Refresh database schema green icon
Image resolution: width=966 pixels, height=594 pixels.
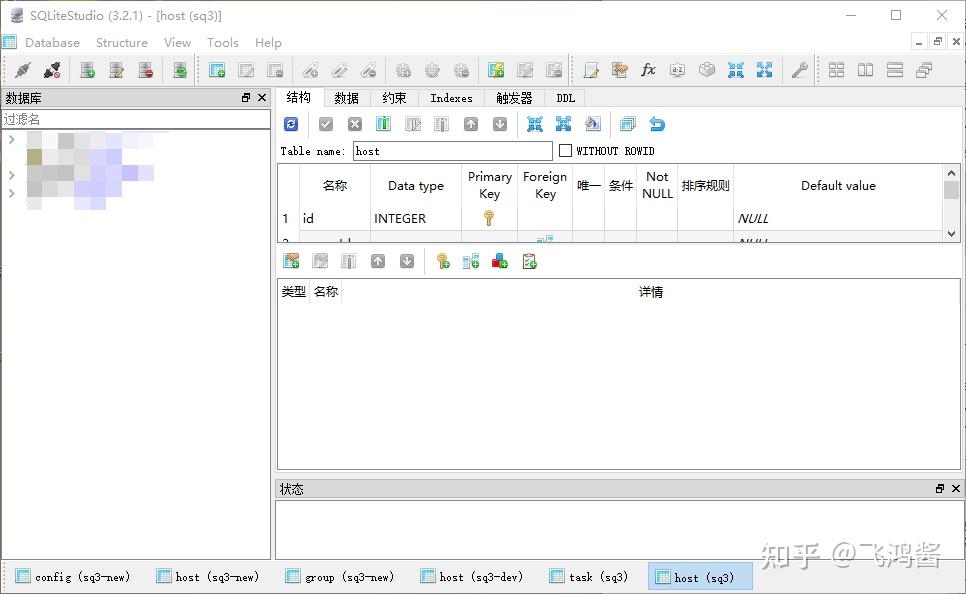click(180, 70)
